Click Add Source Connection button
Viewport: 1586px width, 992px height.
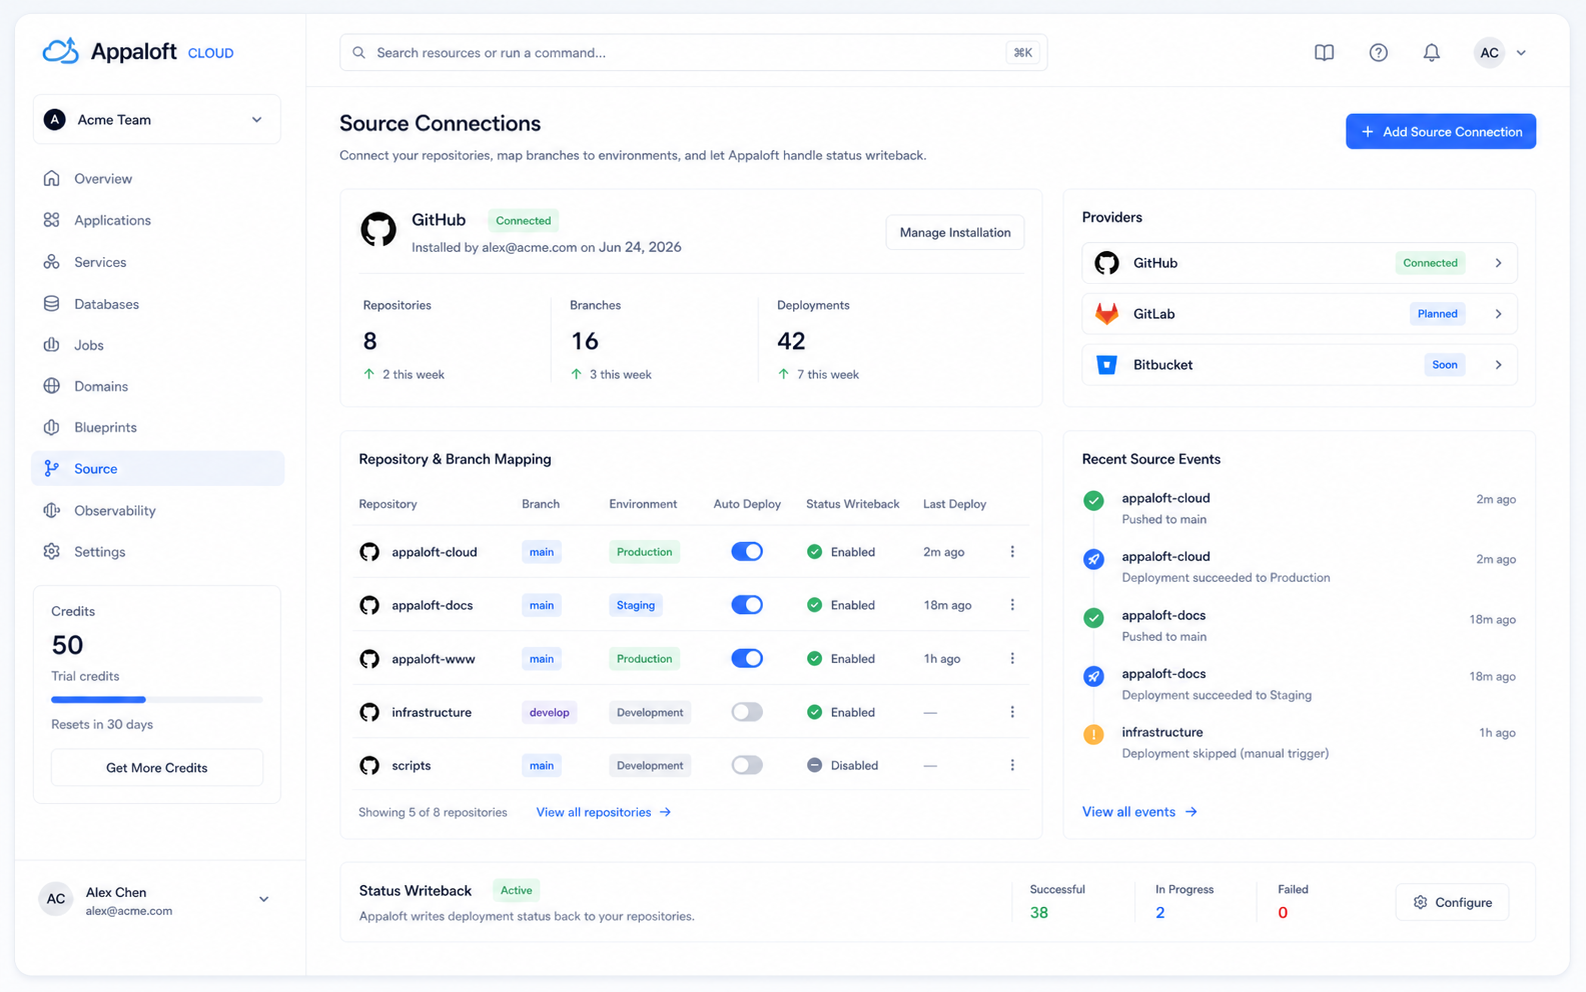click(x=1440, y=132)
